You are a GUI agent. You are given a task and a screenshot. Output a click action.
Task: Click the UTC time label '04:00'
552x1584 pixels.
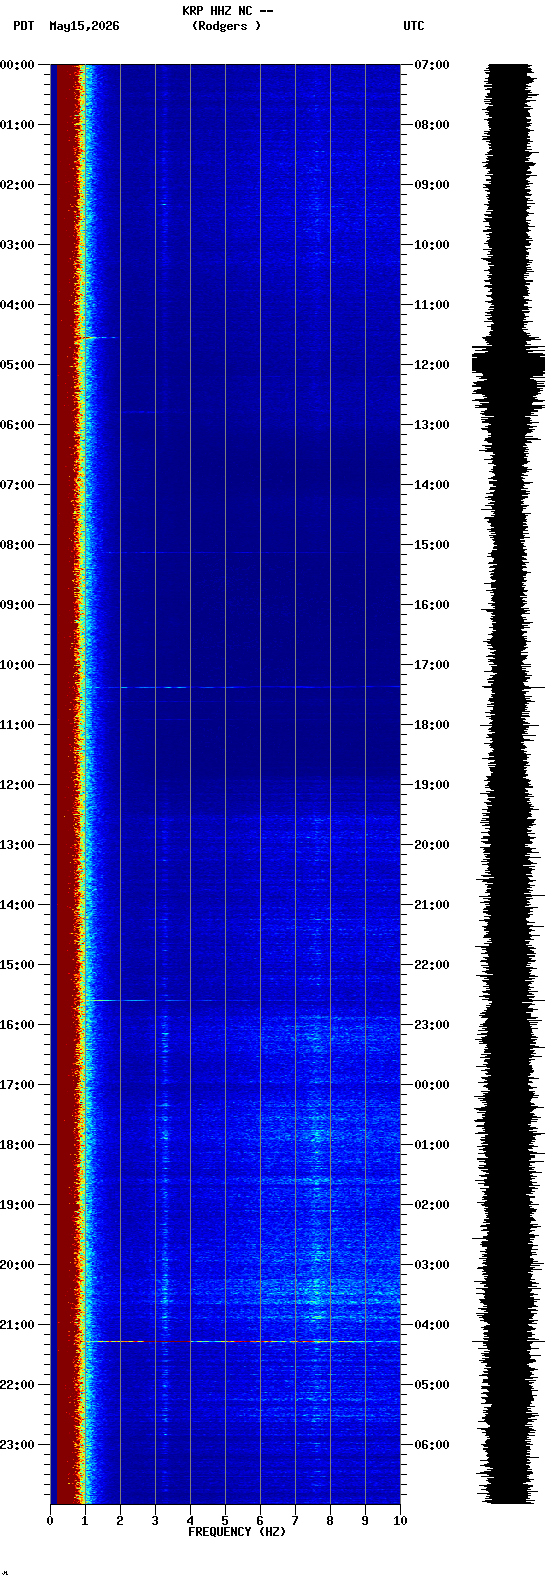(x=432, y=1325)
